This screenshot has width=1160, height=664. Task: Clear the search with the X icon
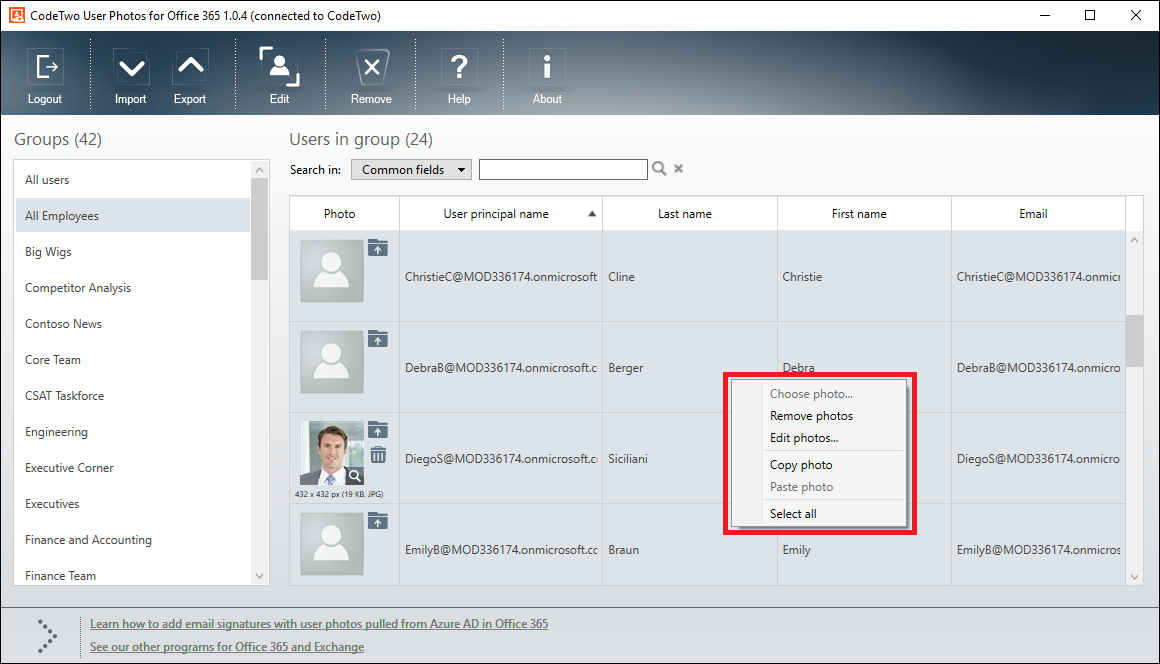[678, 169]
